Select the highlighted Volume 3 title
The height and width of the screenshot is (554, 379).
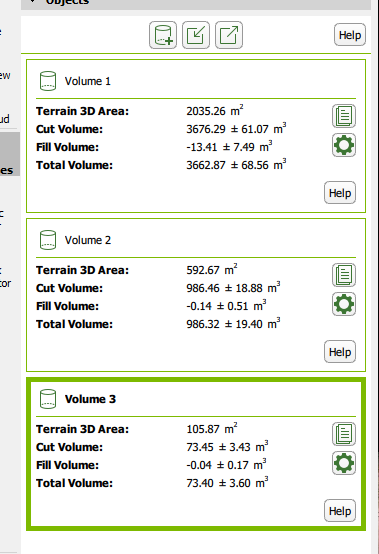point(90,399)
